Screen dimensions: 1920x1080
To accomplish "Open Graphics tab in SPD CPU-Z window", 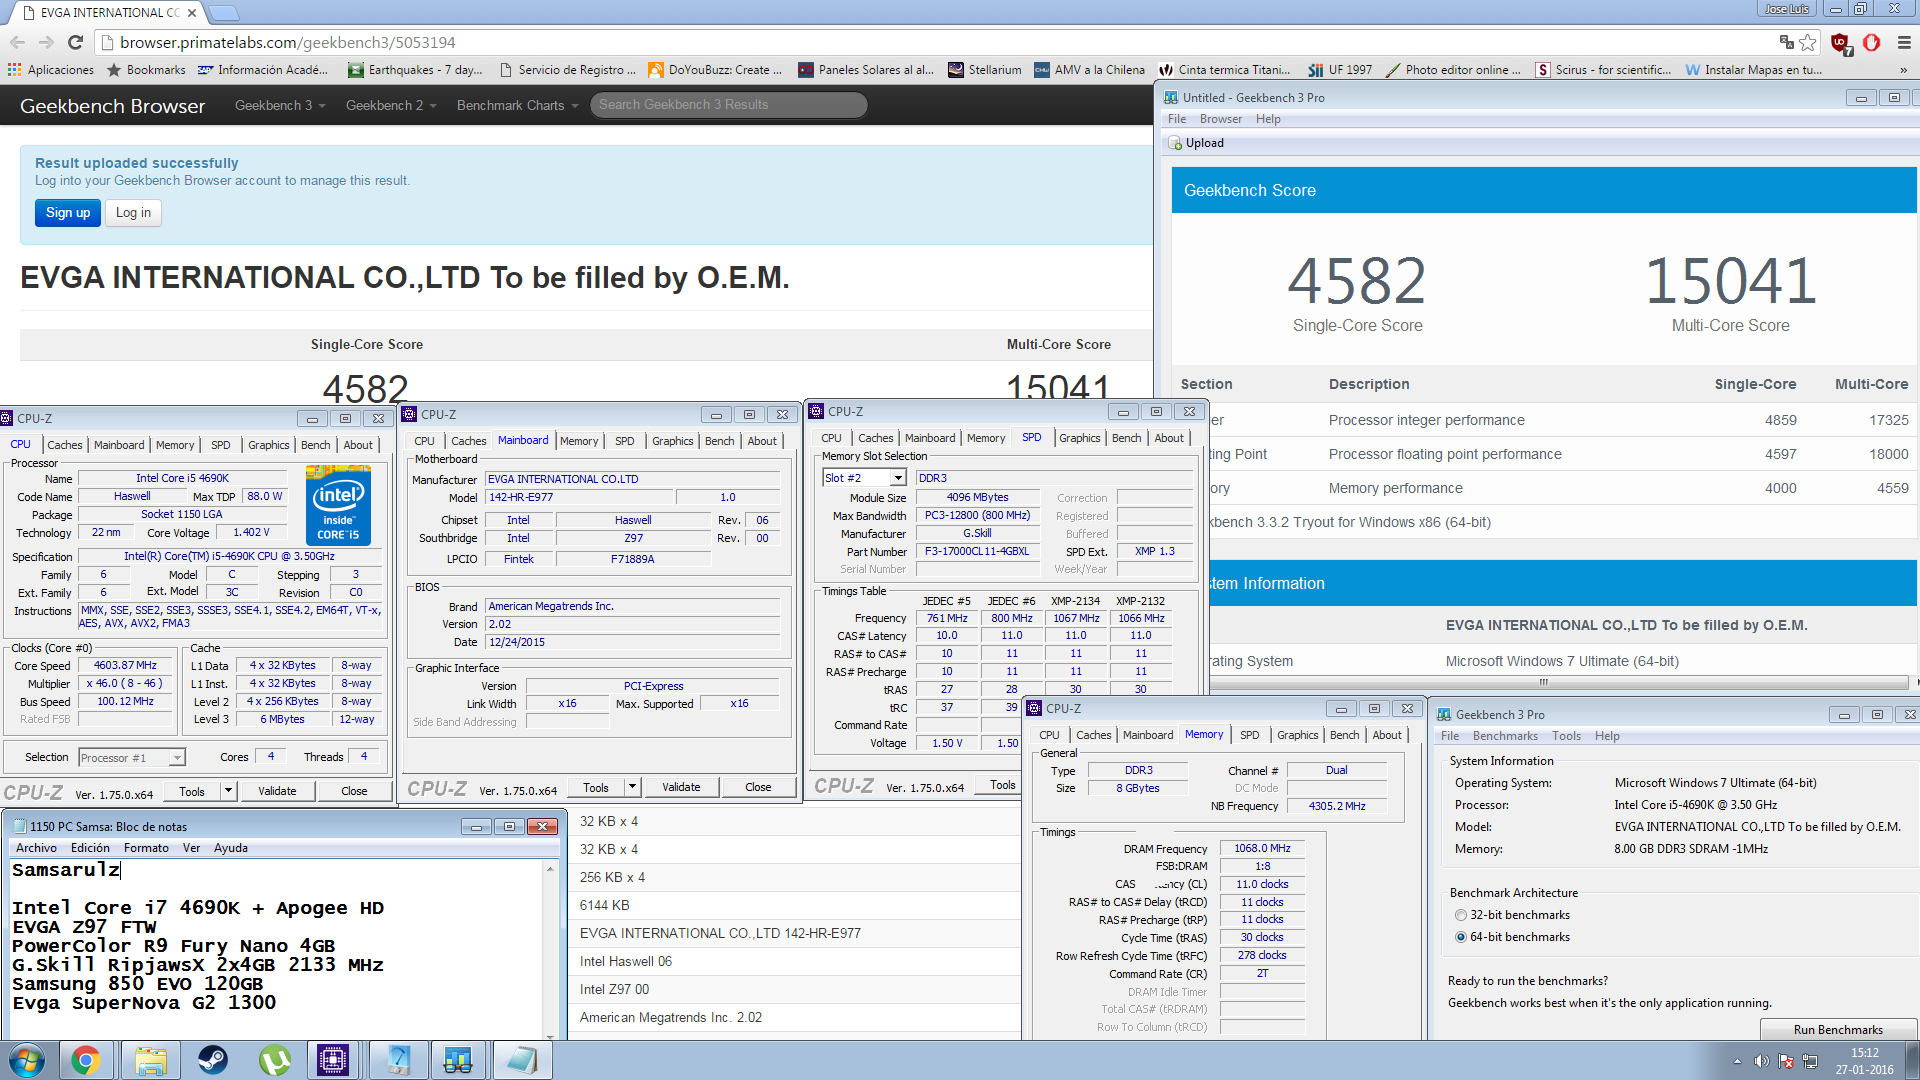I will tap(1079, 438).
